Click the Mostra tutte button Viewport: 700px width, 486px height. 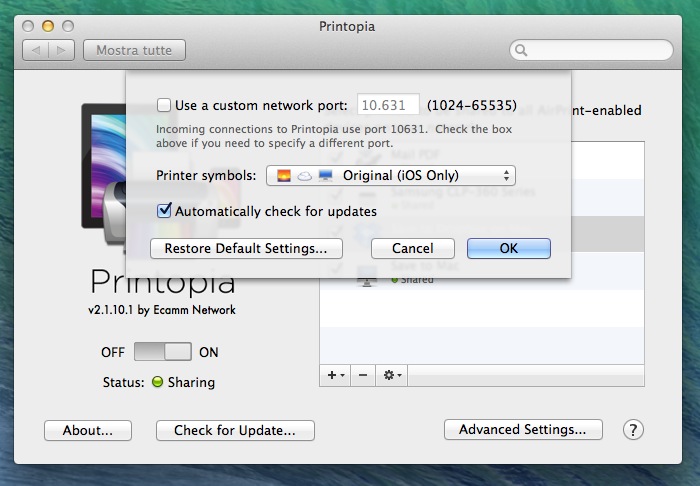click(134, 50)
